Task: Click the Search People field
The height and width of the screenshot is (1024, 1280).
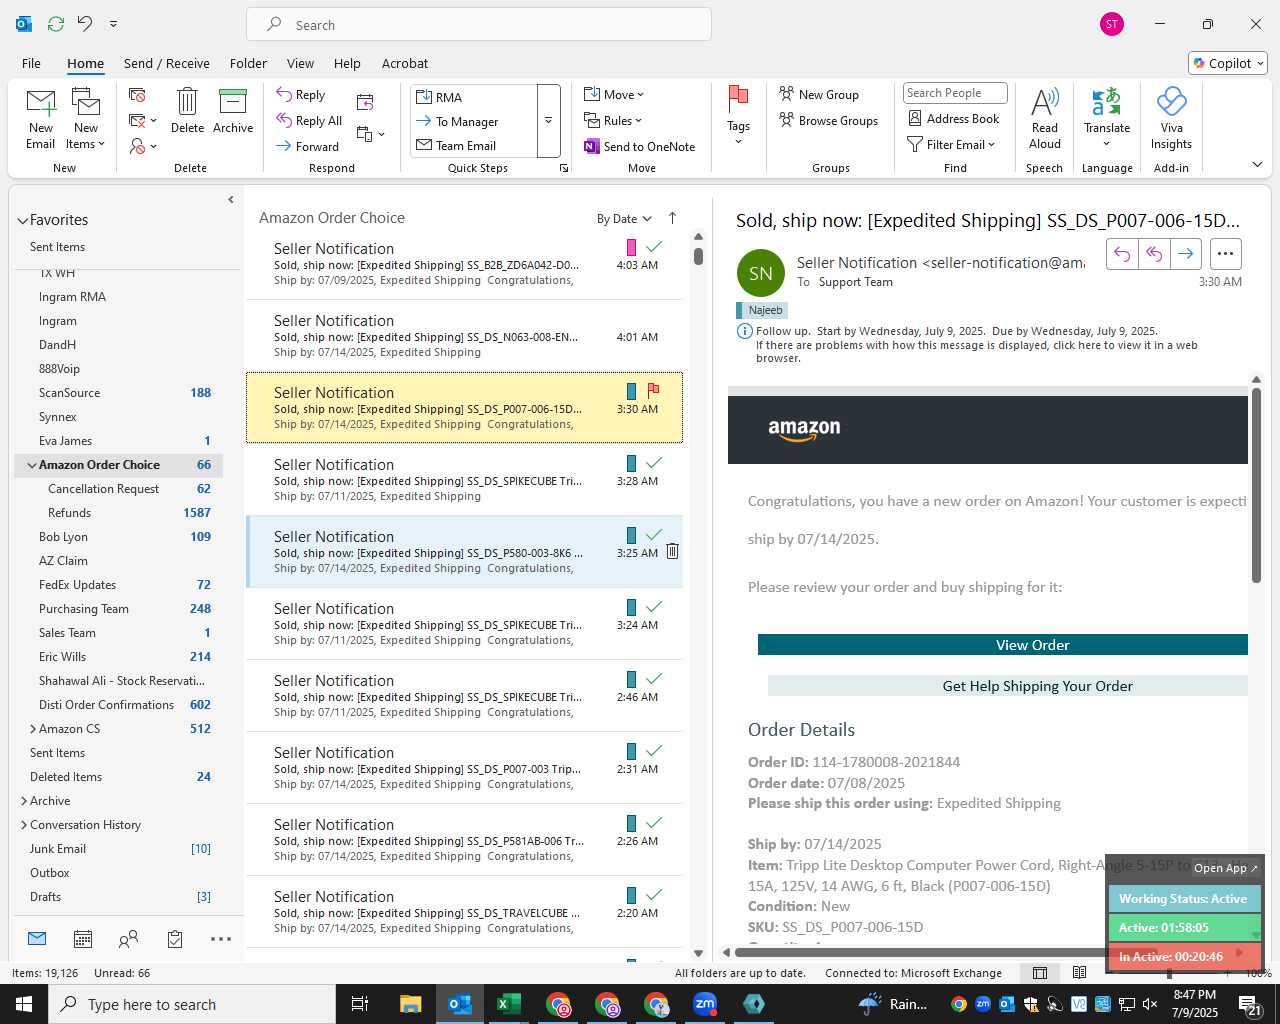Action: point(955,93)
